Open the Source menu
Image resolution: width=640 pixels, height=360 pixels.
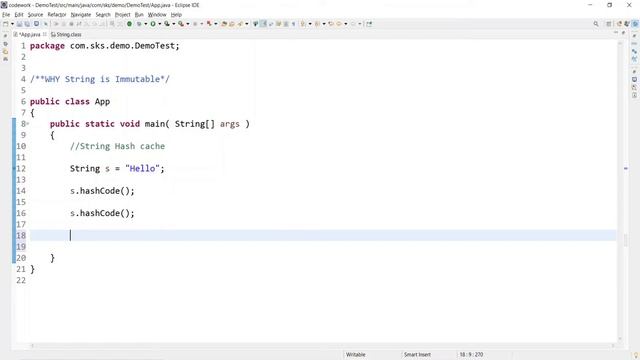pos(35,14)
